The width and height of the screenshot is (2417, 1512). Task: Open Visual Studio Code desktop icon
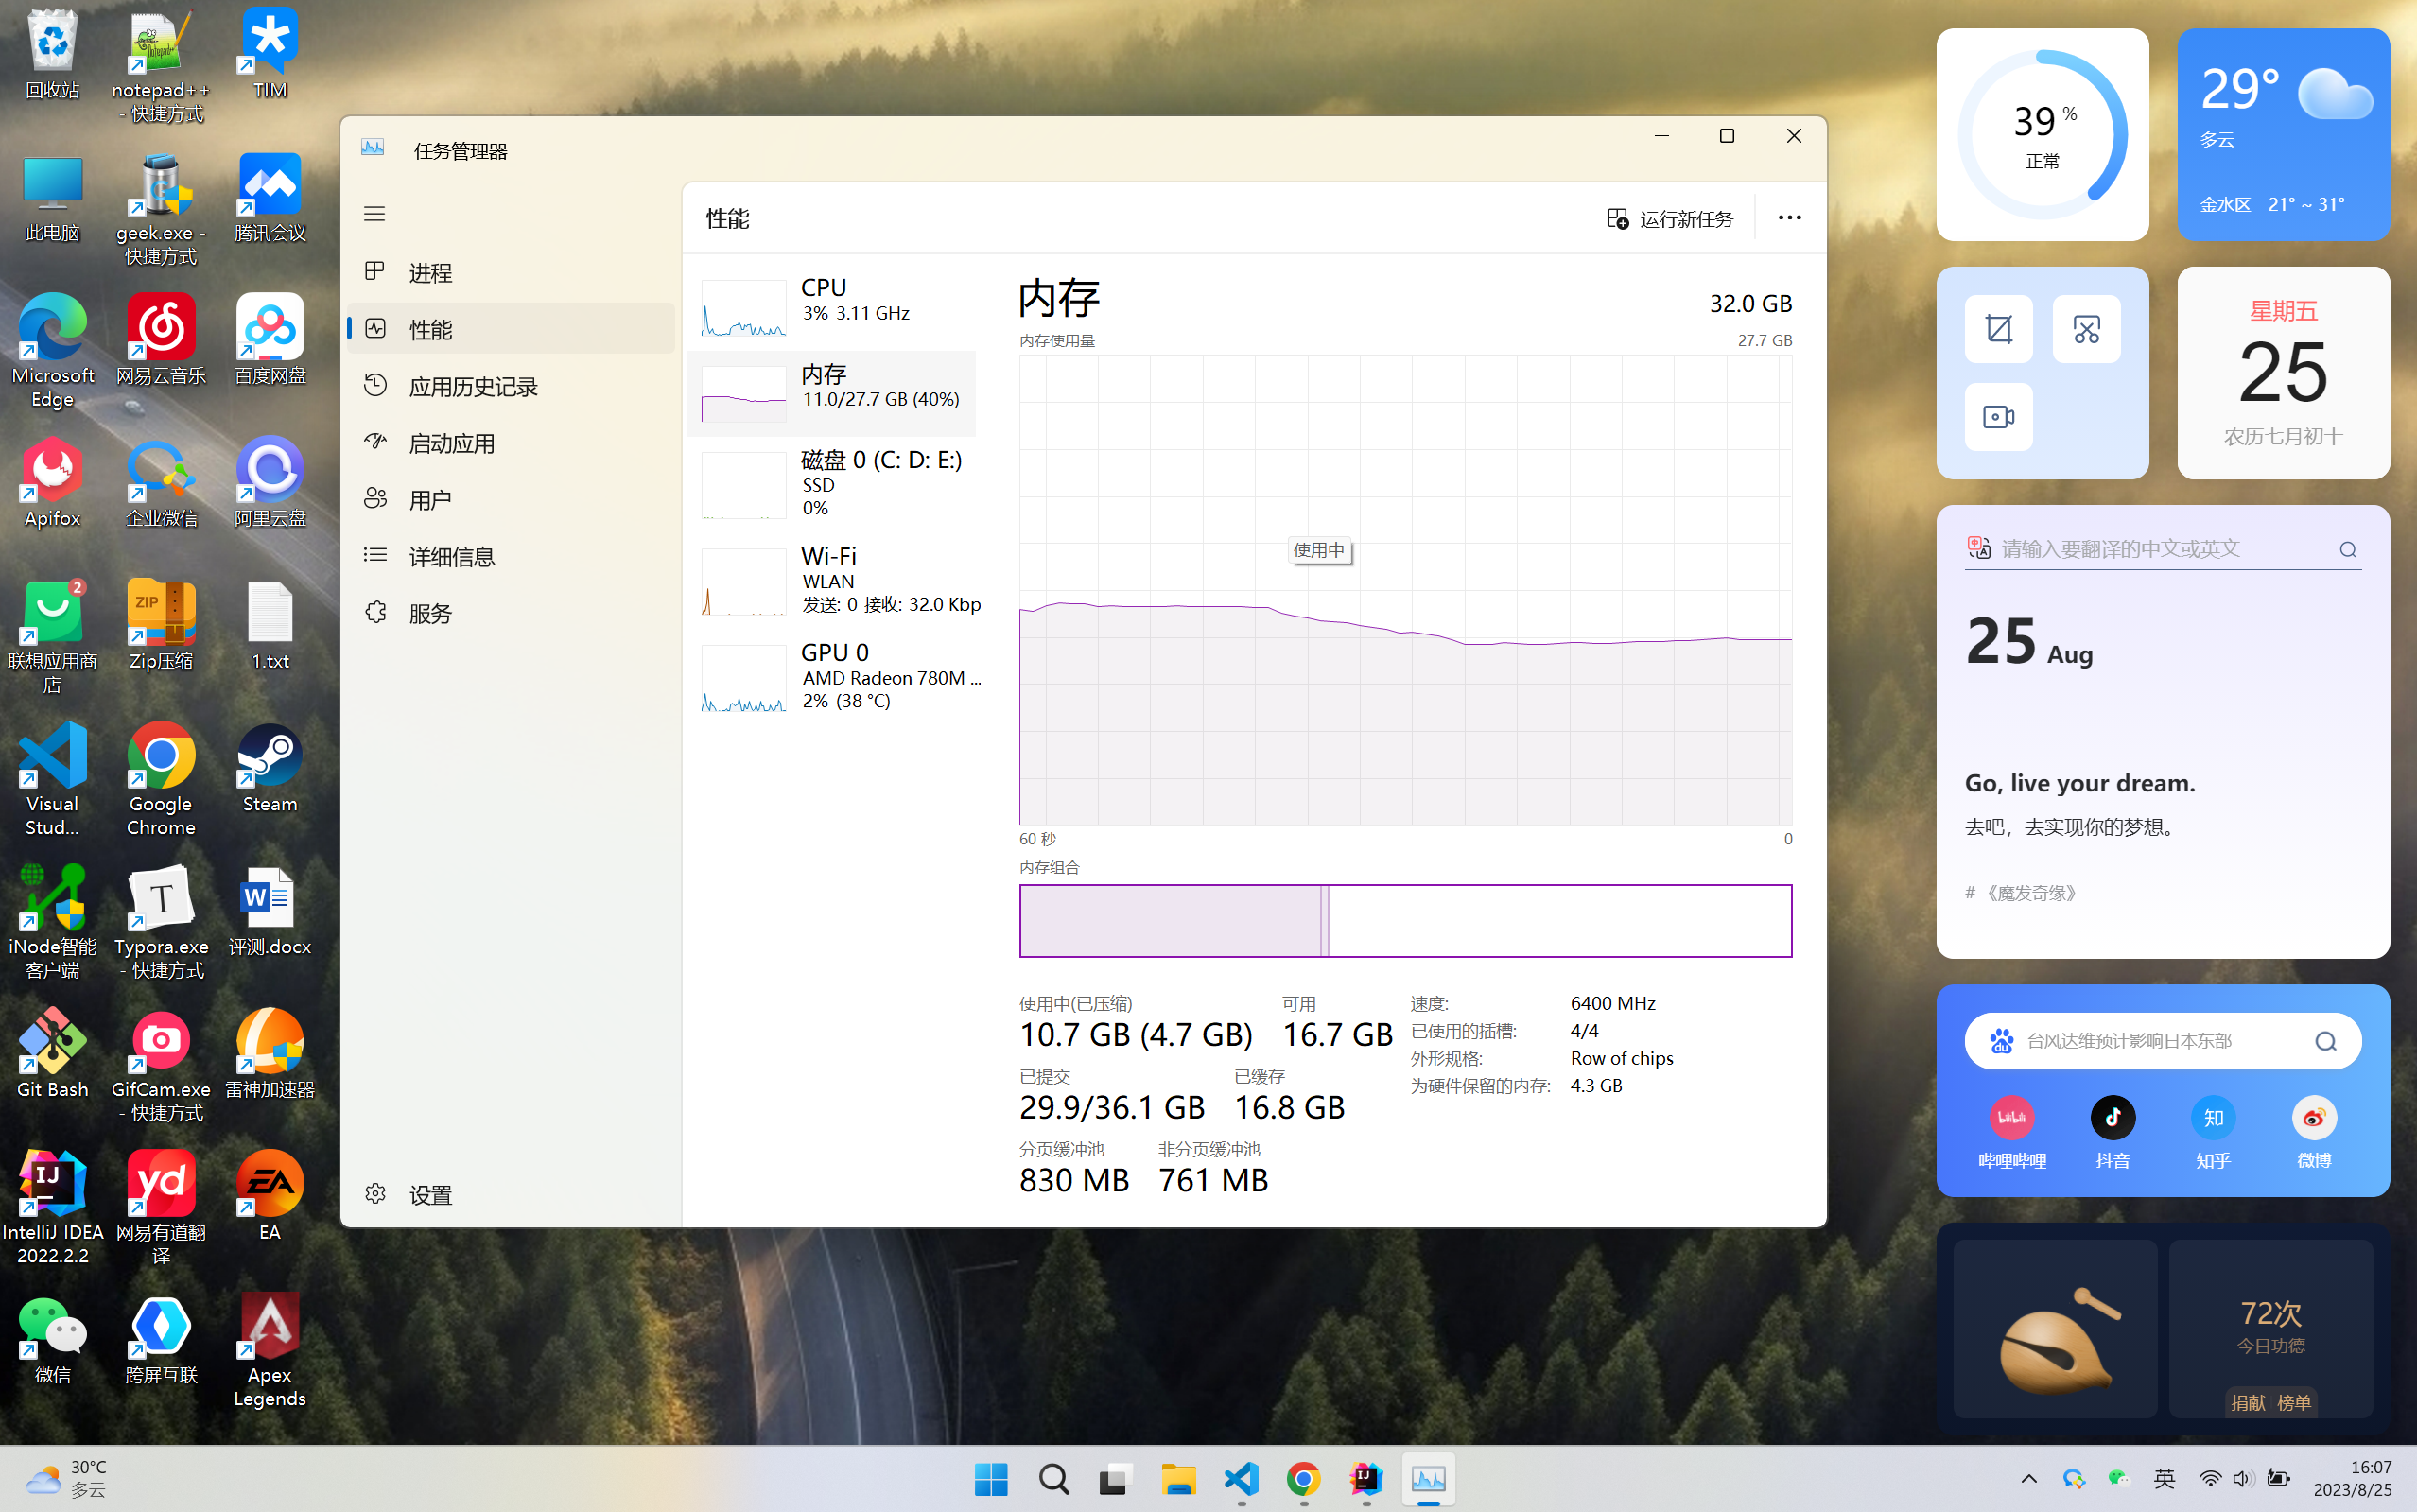point(52,780)
